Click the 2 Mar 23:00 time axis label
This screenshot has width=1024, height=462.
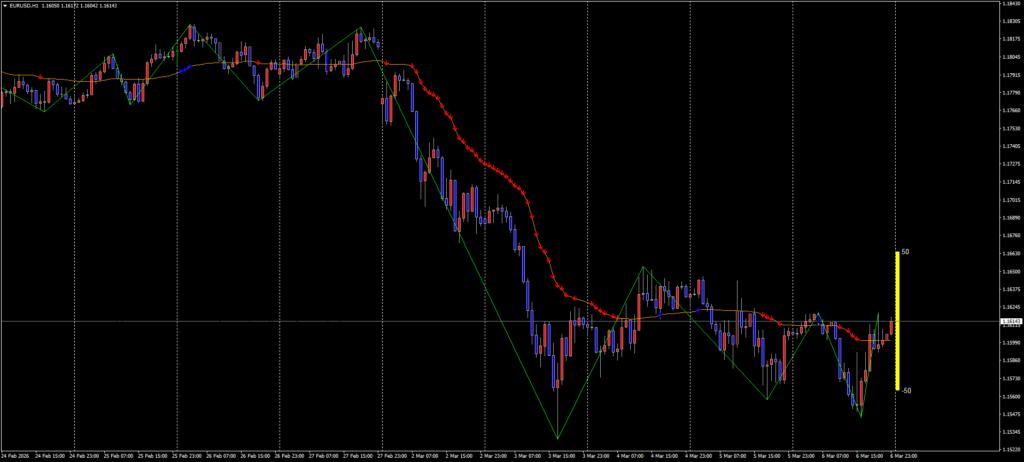coord(494,456)
